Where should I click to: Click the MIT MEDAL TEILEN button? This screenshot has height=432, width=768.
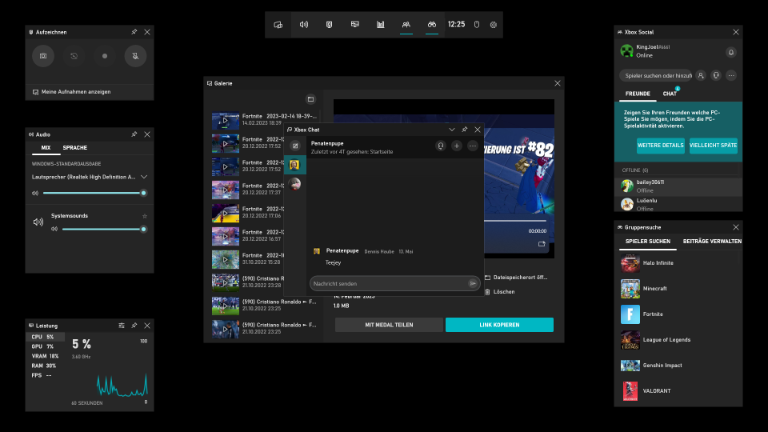click(388, 325)
